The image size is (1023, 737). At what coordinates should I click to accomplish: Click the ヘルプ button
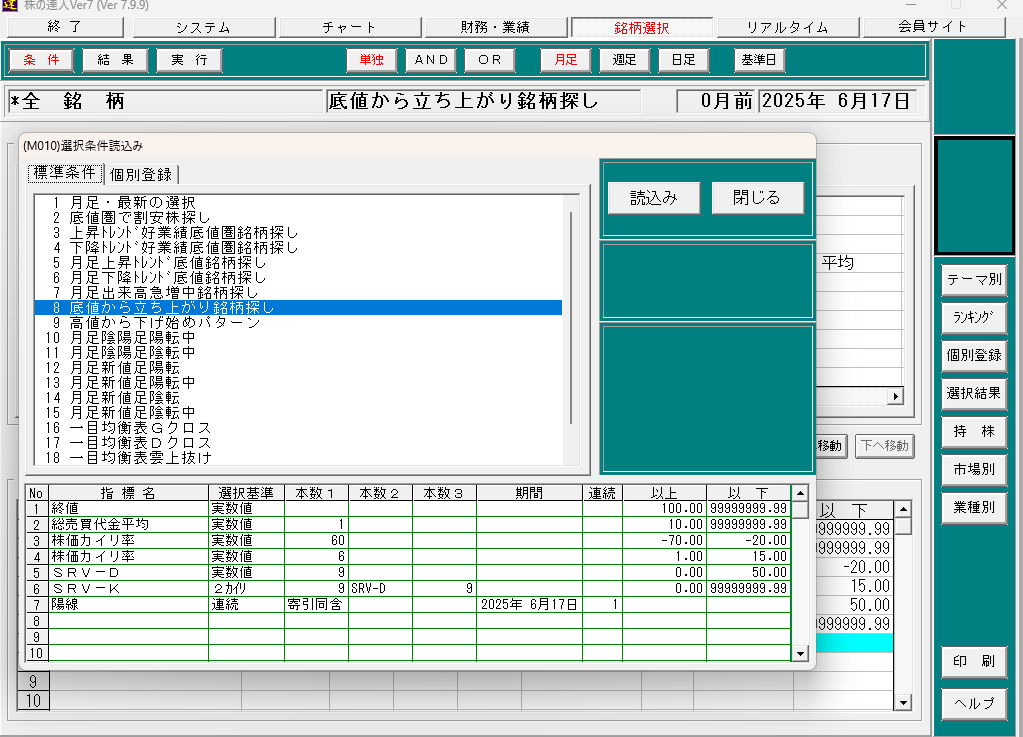[974, 704]
